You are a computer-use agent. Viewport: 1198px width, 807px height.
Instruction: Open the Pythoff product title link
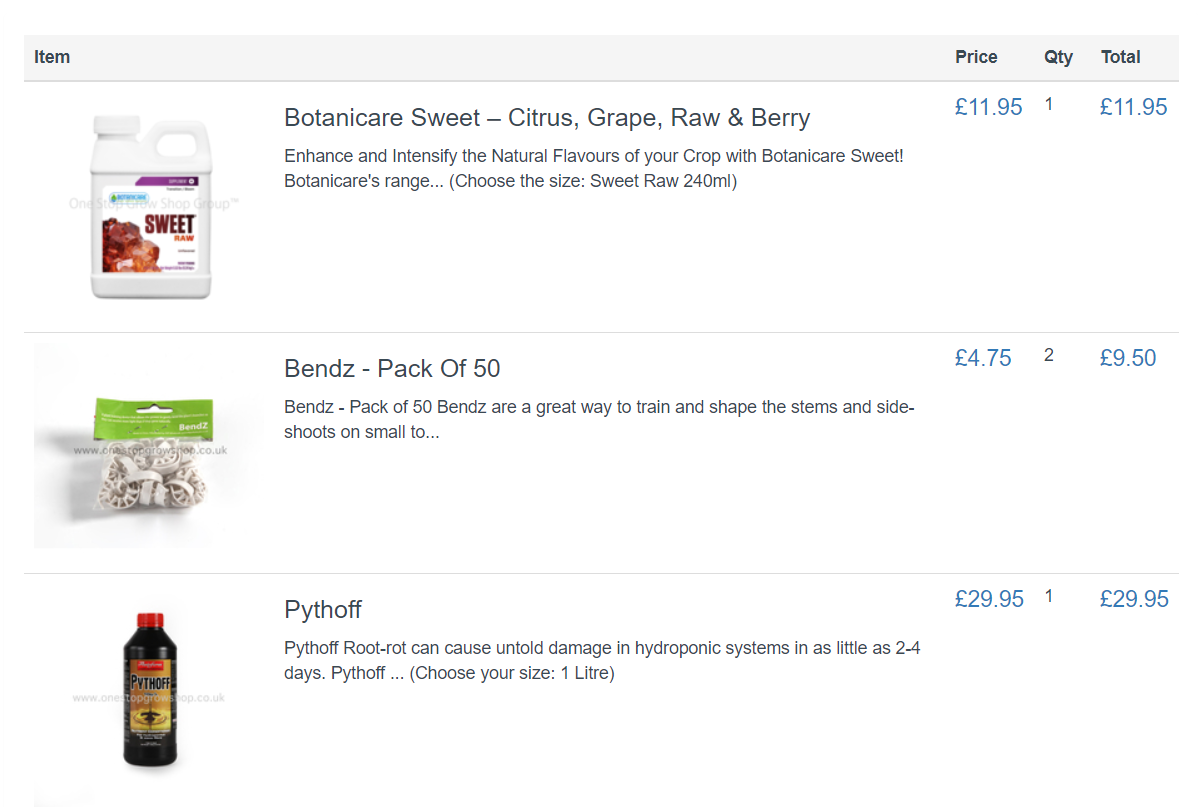coord(322,610)
